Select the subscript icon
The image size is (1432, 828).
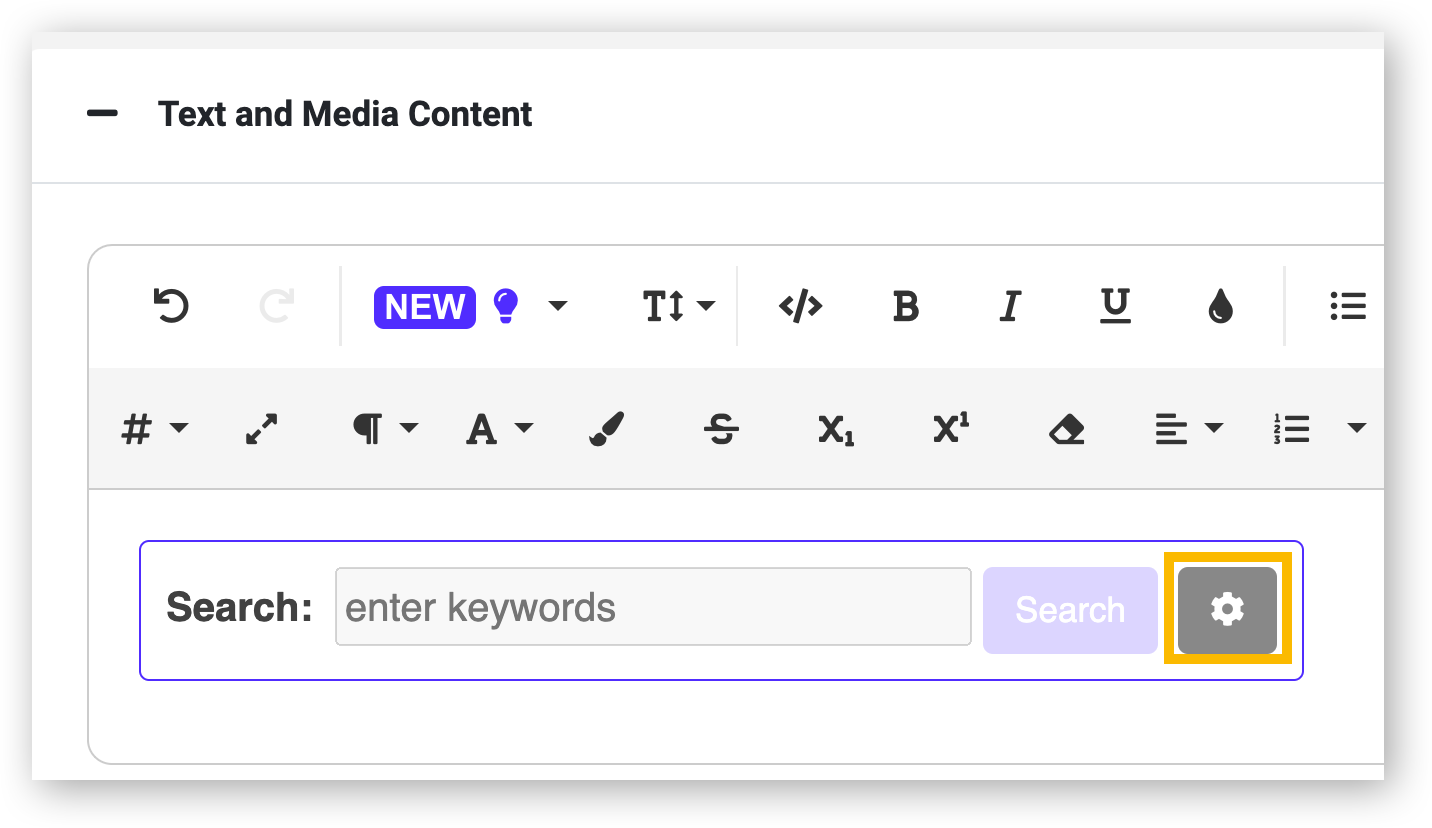coord(836,430)
